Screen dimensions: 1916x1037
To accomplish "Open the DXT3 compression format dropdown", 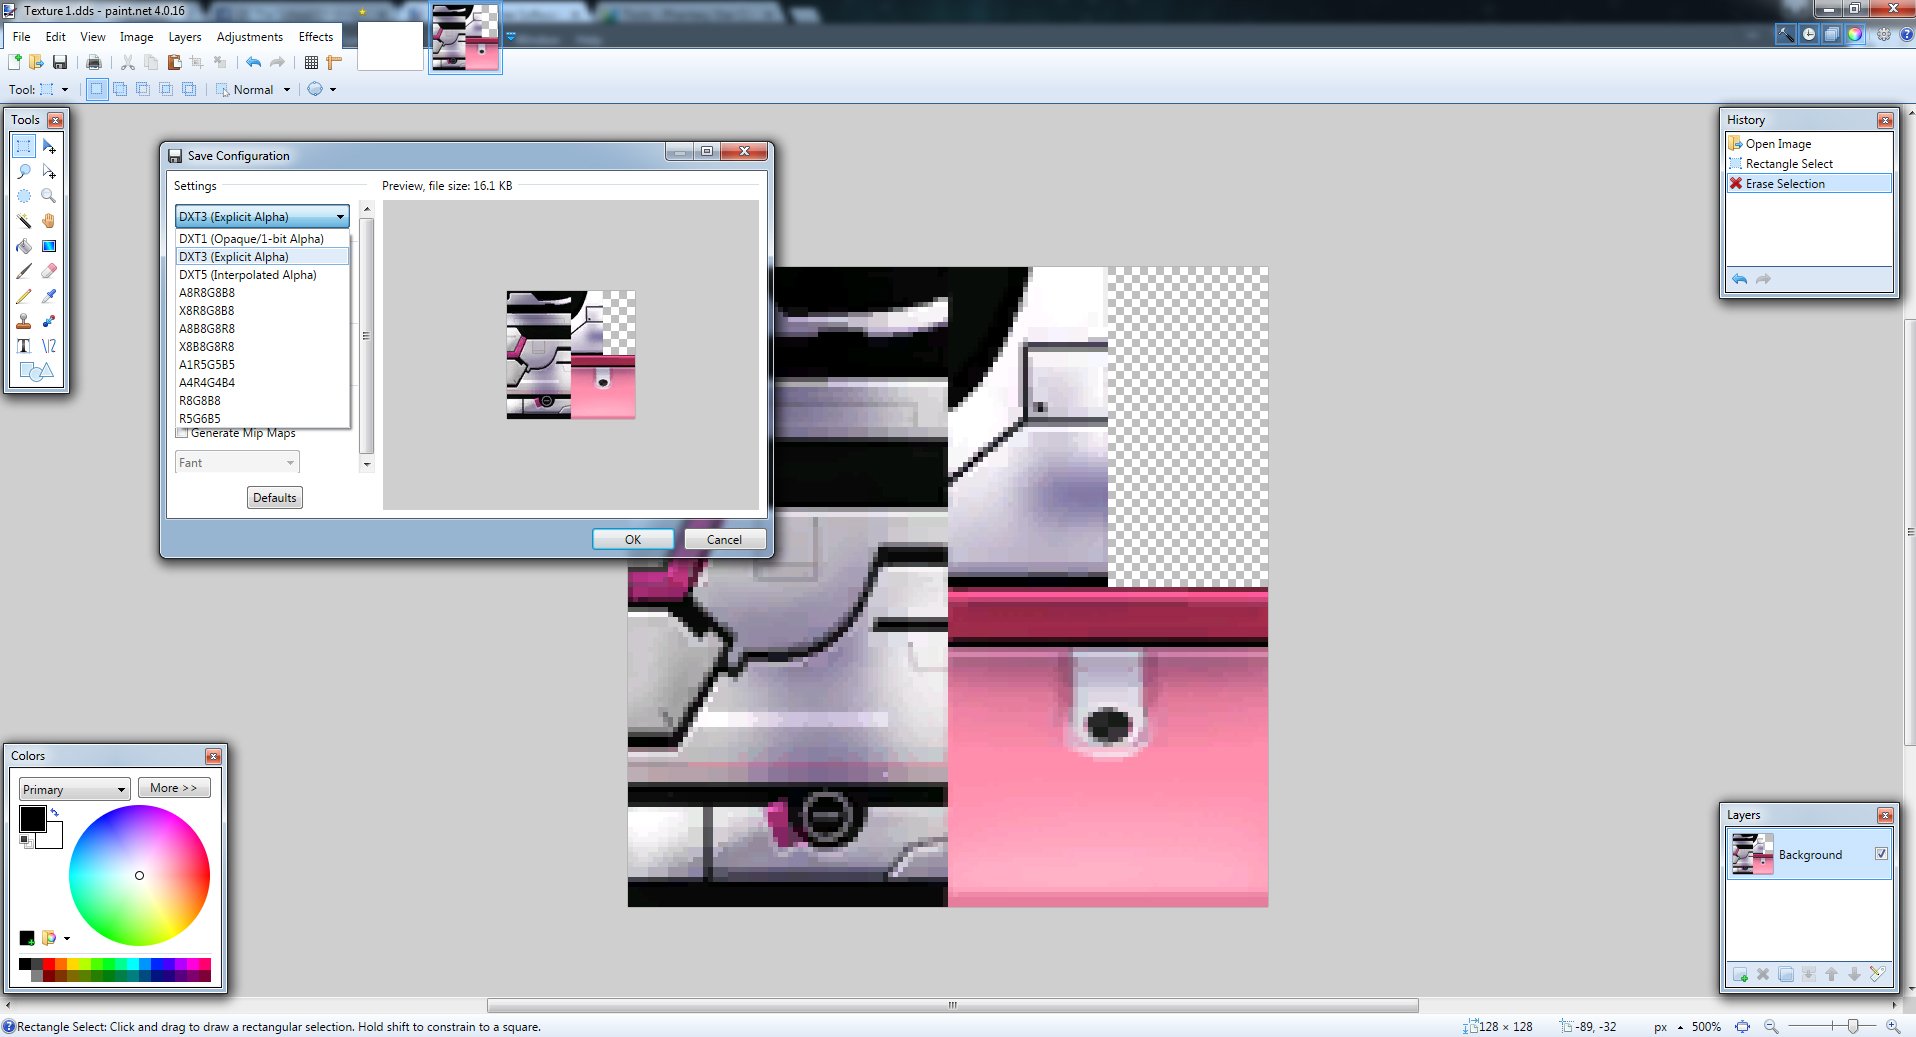I will (x=262, y=217).
